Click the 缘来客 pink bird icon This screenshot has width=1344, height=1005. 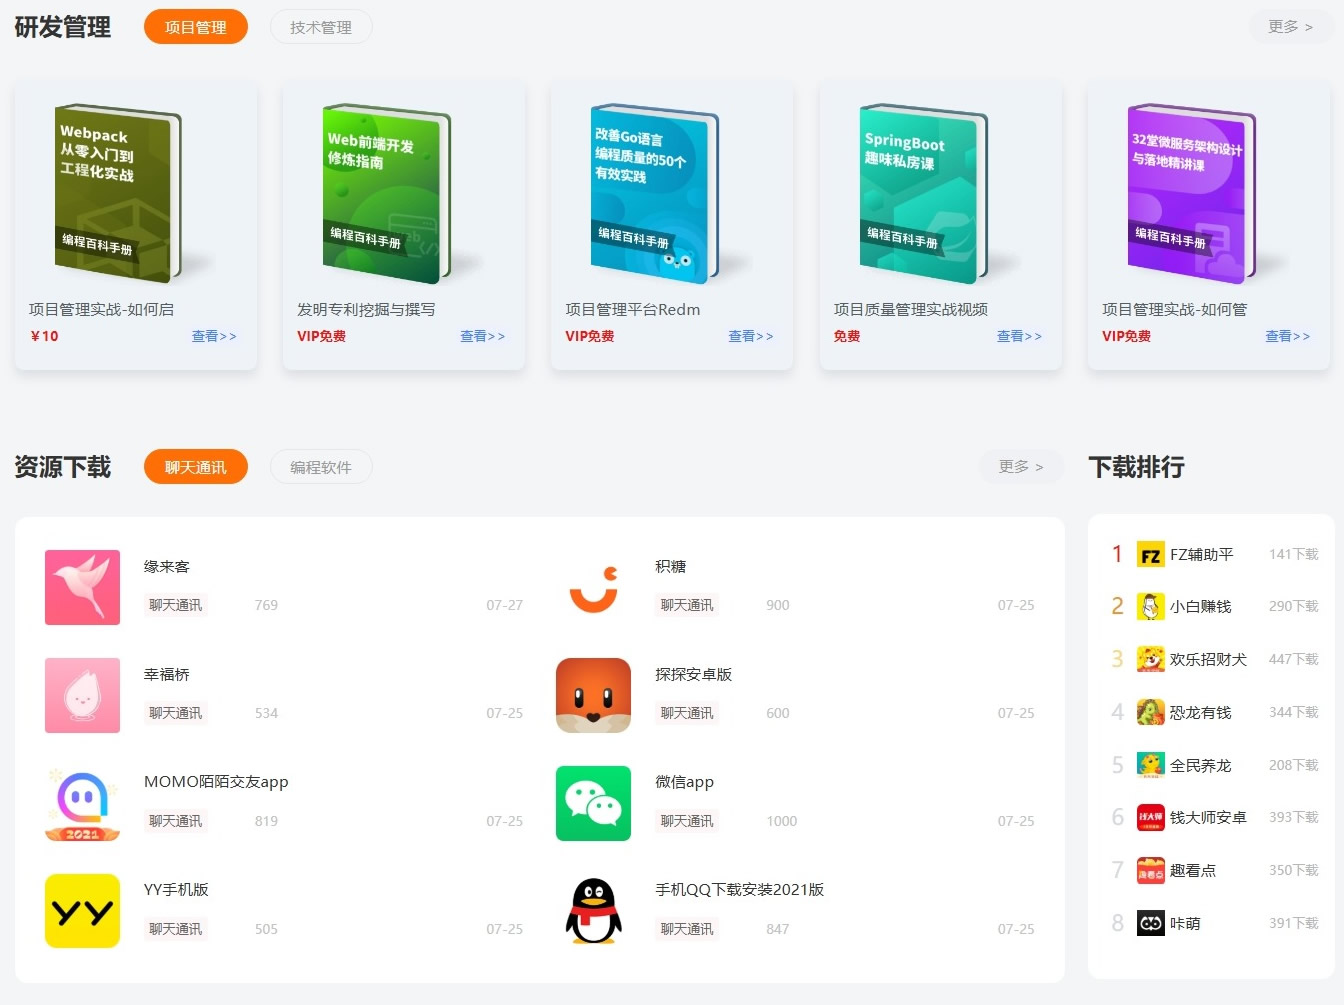(x=82, y=588)
